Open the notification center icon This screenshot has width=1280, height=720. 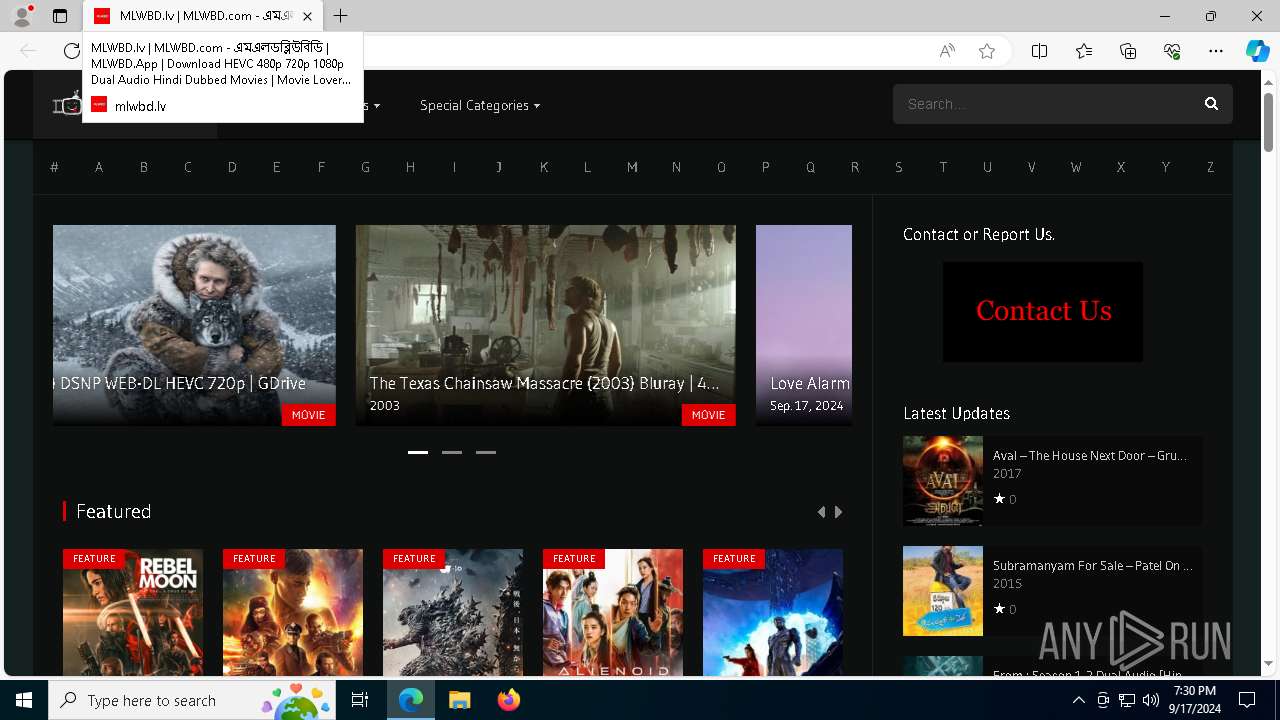tap(1247, 700)
